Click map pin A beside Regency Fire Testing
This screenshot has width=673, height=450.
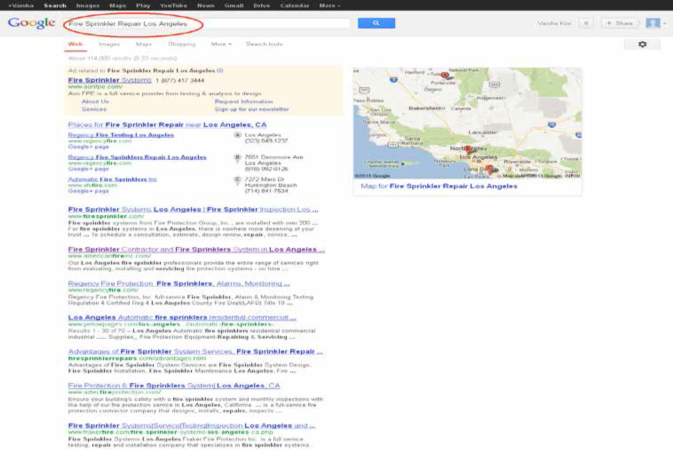[237, 135]
